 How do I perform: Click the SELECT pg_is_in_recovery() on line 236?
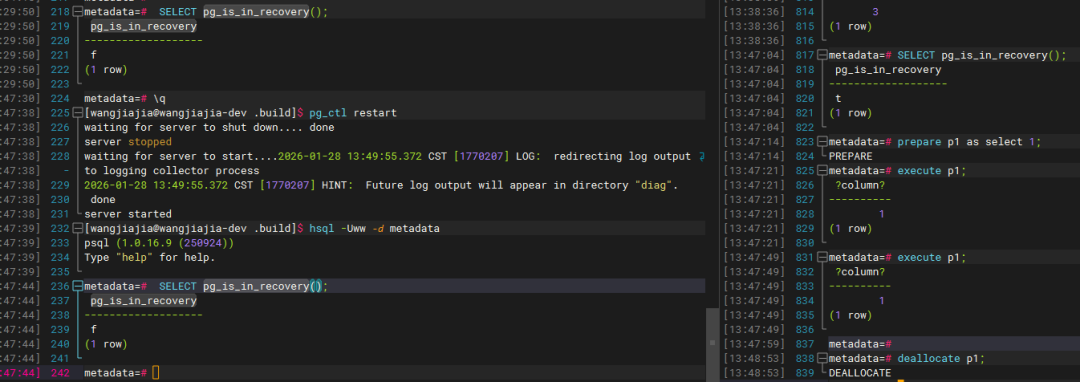pos(244,286)
